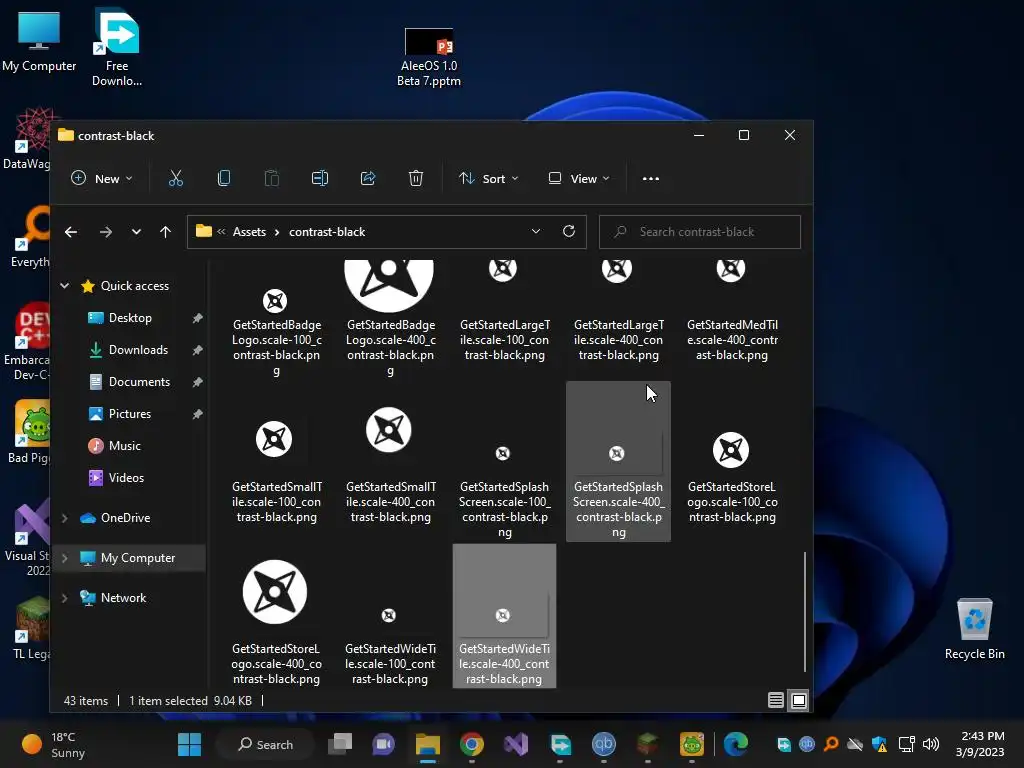Select the Recycle Bin desktop icon

[x=974, y=629]
